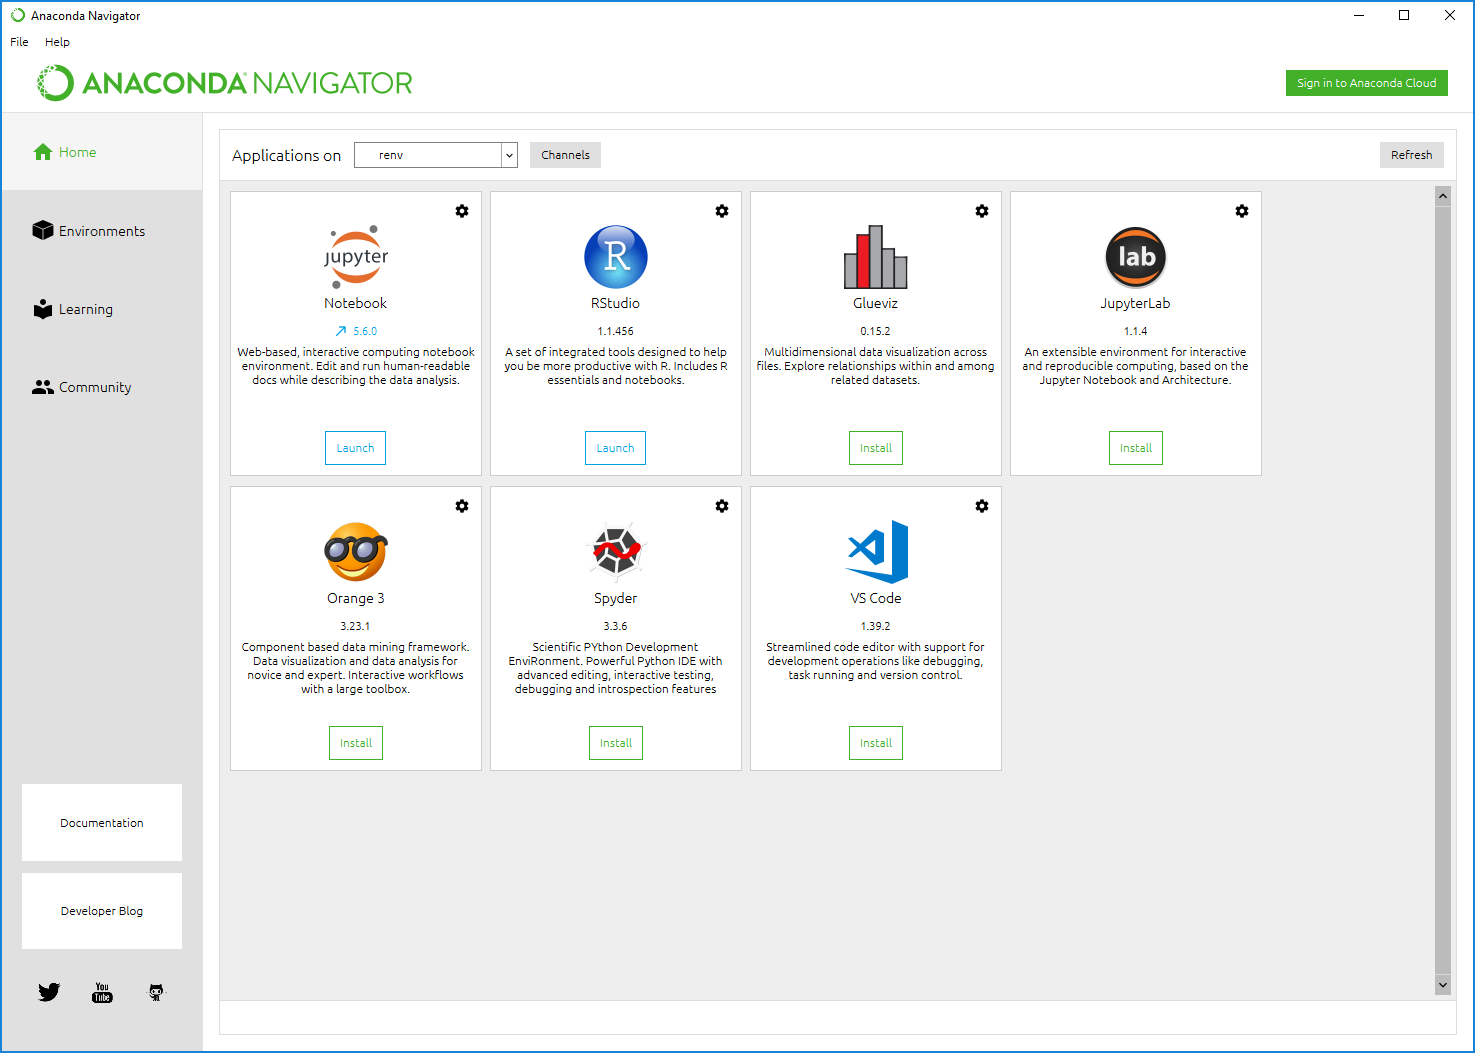This screenshot has height=1053, width=1475.
Task: Install VS Code
Action: pyautogui.click(x=876, y=743)
